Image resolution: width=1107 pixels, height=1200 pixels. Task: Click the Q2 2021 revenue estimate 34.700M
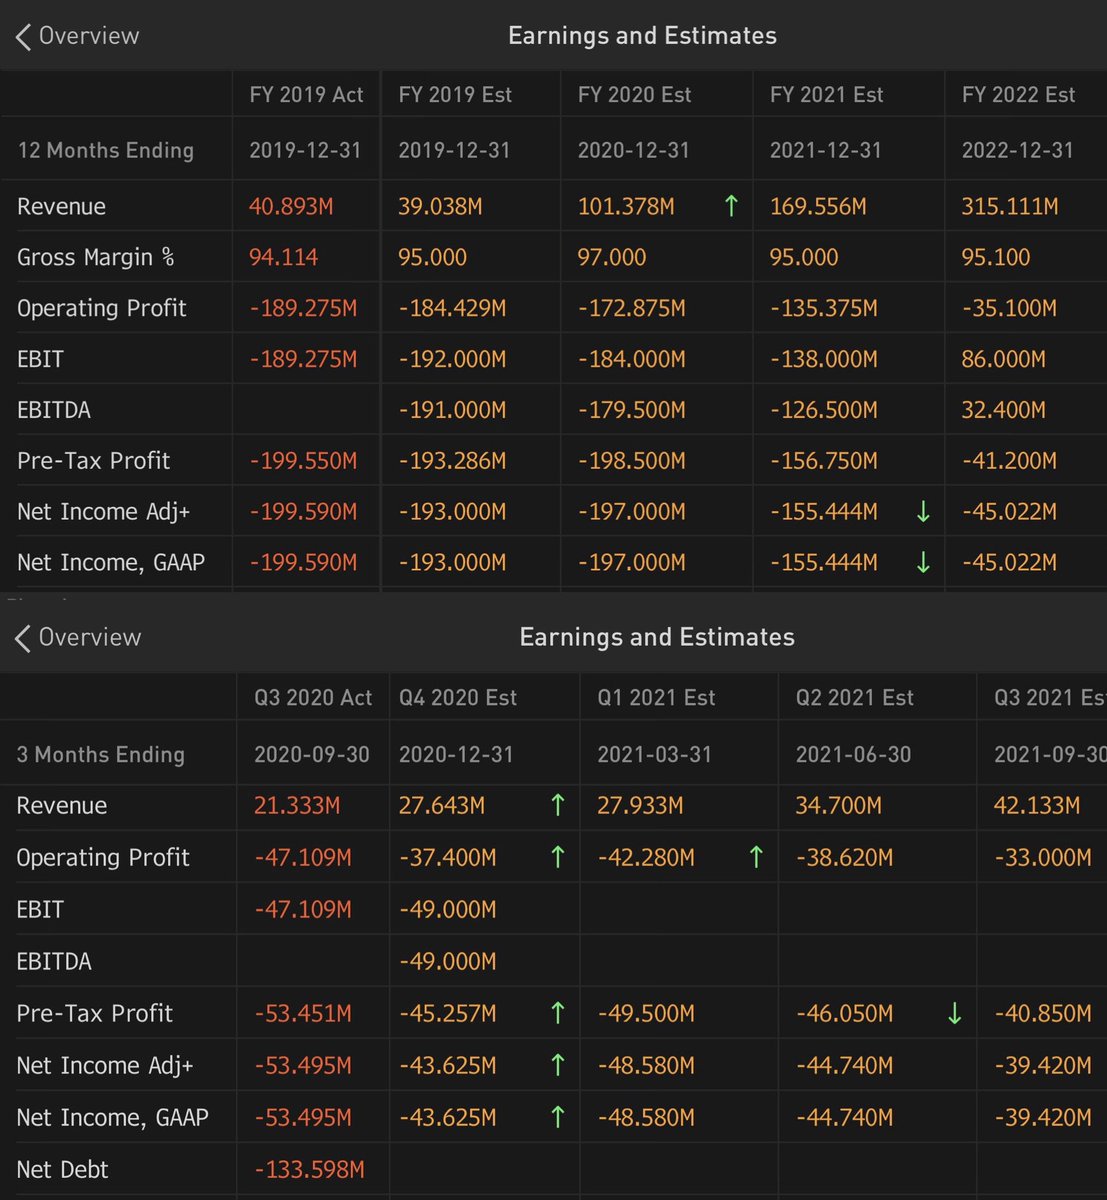click(838, 806)
